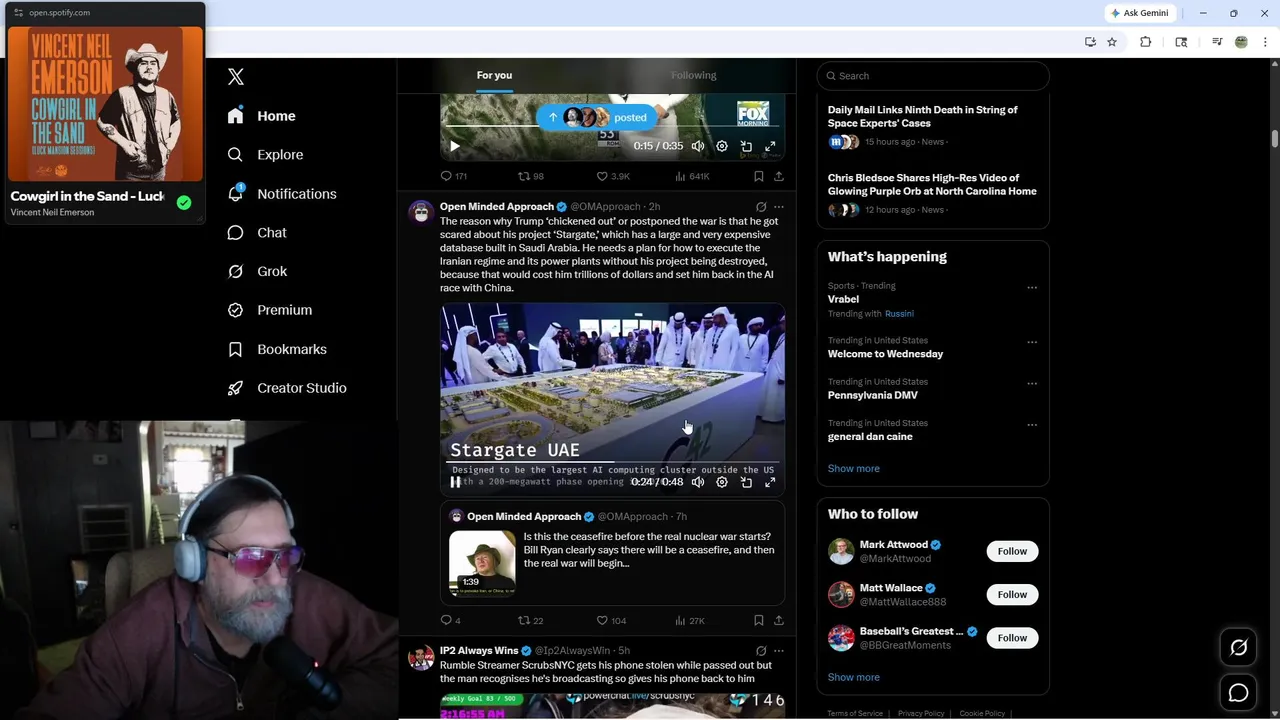Open the floating Grok button
The width and height of the screenshot is (1280, 720).
pyautogui.click(x=1238, y=648)
